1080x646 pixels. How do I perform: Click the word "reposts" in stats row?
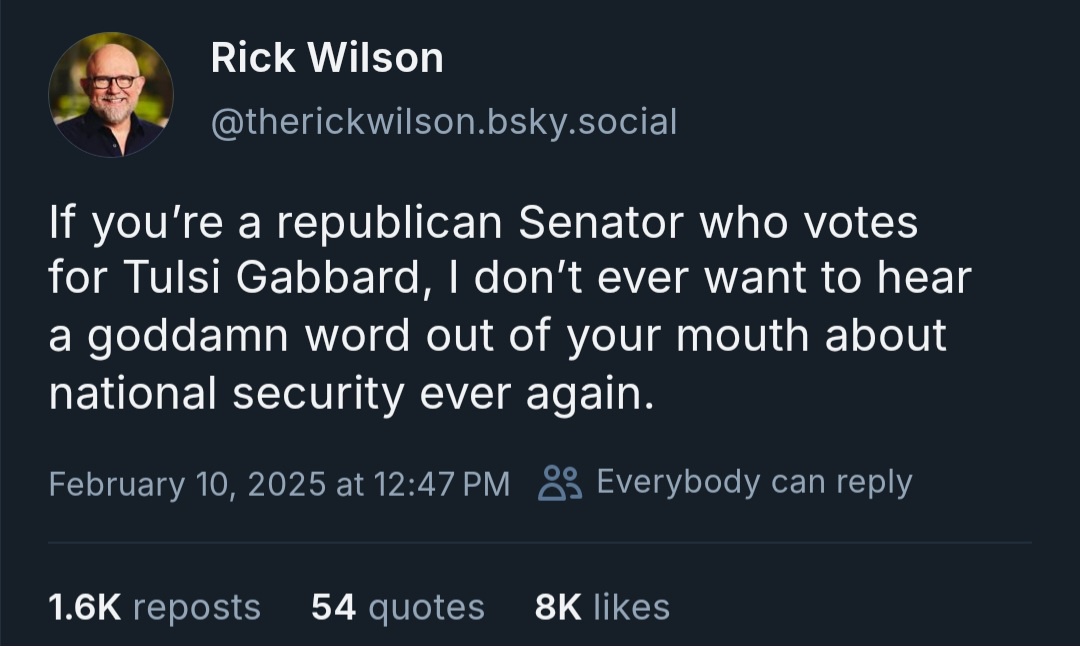[x=196, y=607]
